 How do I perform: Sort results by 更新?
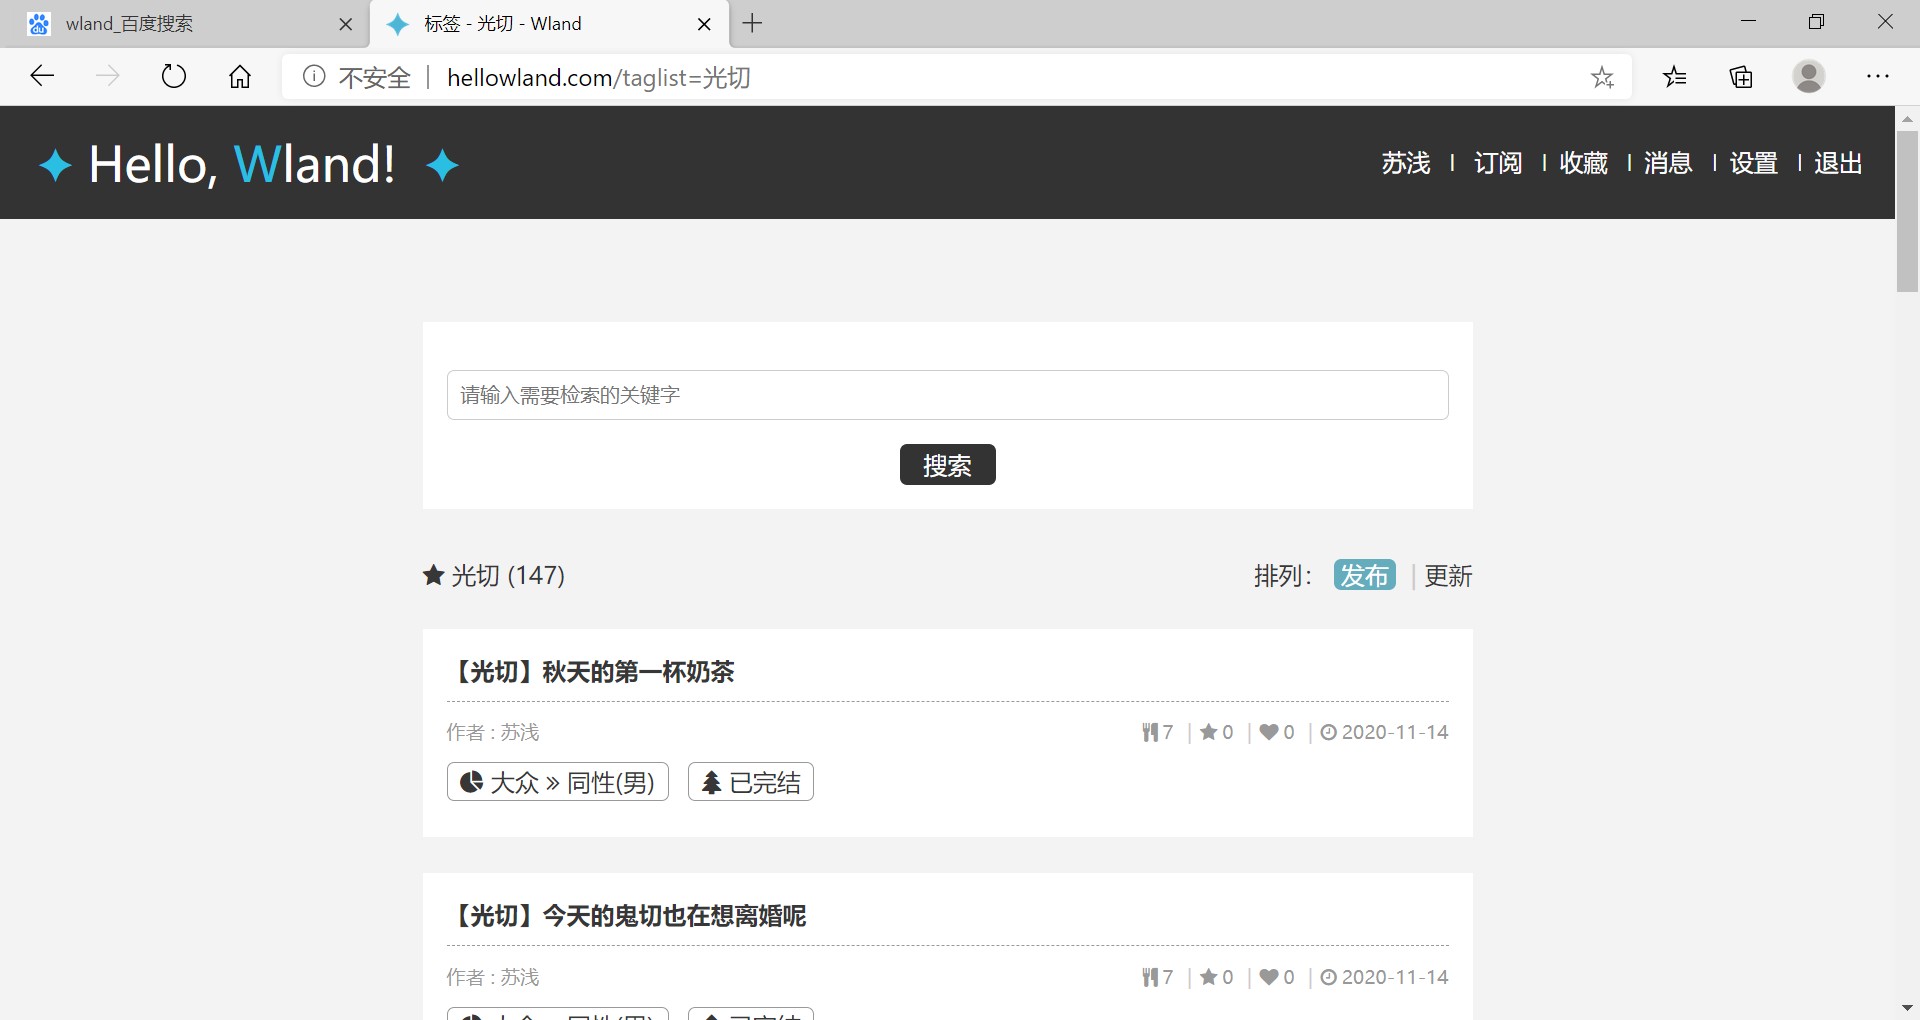pyautogui.click(x=1447, y=575)
